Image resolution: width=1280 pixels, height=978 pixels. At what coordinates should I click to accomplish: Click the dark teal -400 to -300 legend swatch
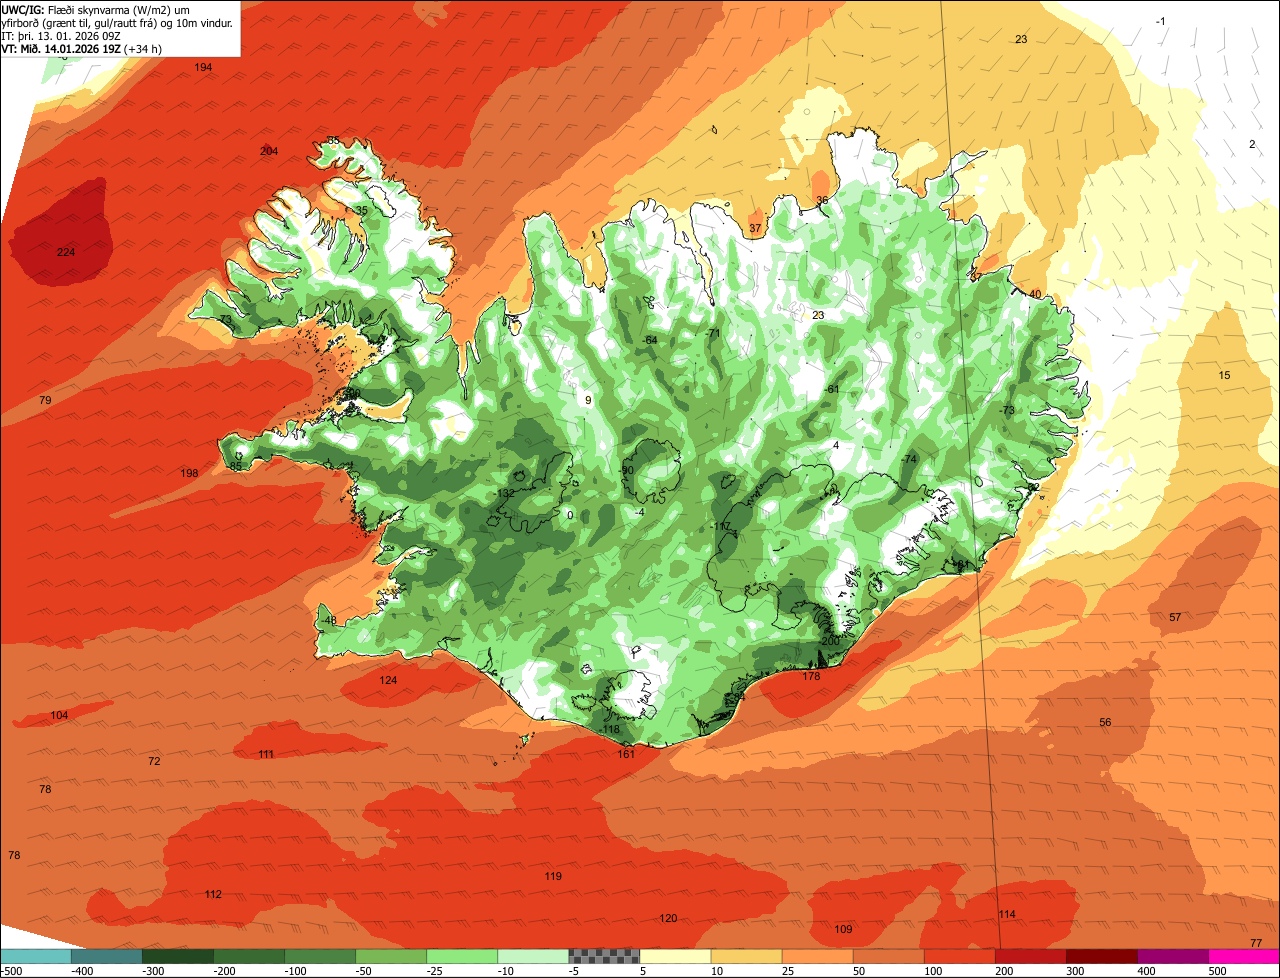click(106, 956)
